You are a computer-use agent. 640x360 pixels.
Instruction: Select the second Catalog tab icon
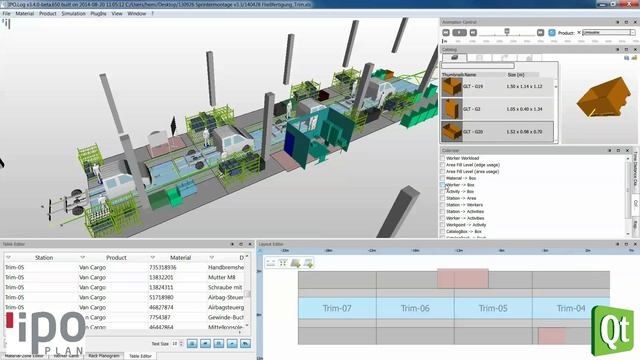point(480,58)
